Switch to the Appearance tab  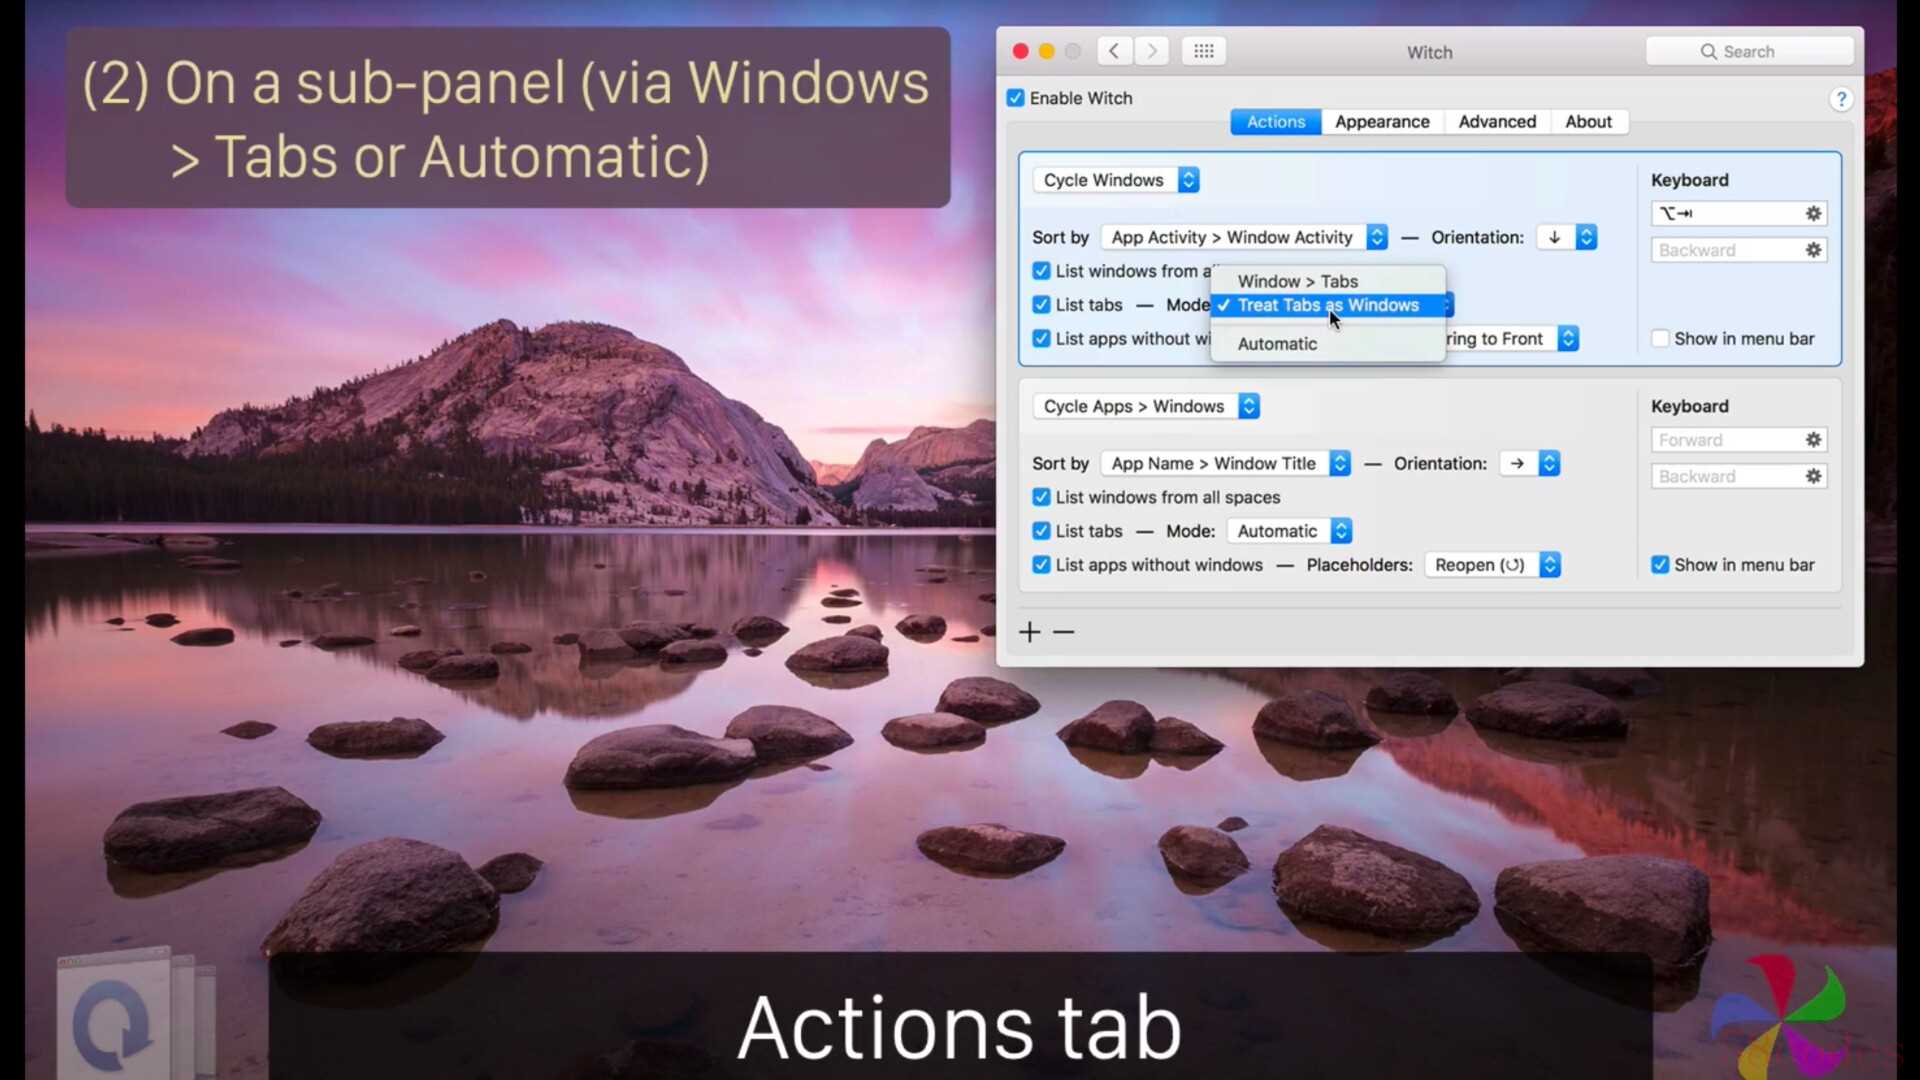[x=1382, y=122]
